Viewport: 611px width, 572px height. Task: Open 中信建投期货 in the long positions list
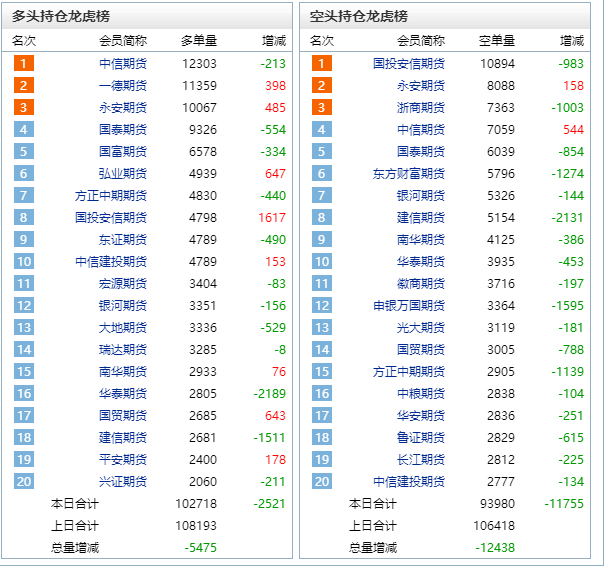111,262
